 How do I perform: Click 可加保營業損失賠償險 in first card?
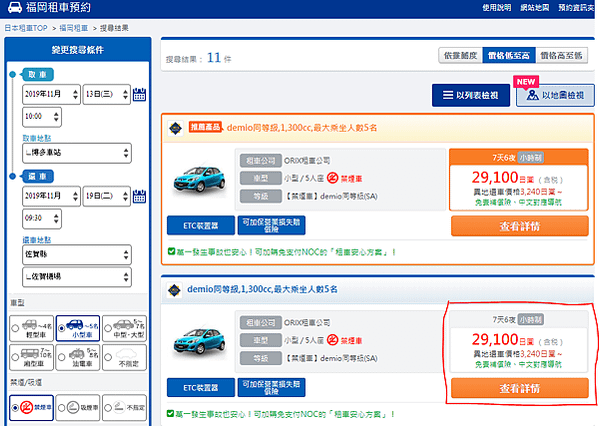272,225
